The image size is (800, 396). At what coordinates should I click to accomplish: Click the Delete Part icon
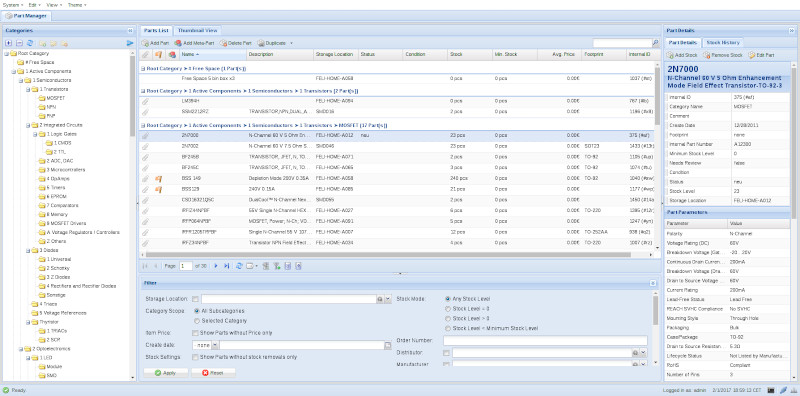tap(223, 43)
